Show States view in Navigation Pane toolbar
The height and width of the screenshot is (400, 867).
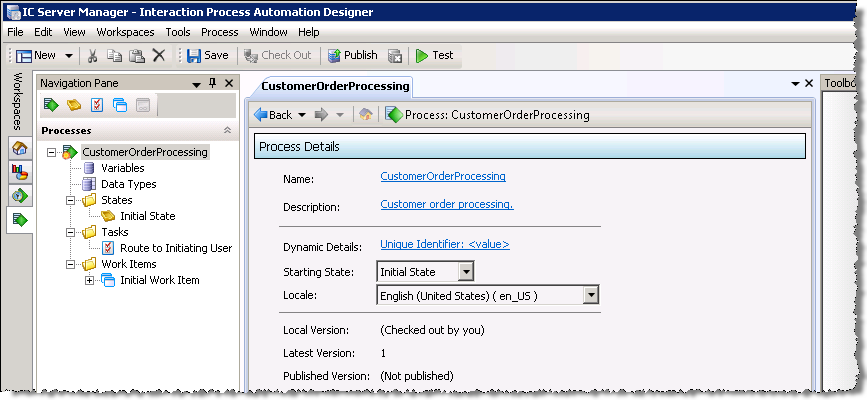pyautogui.click(x=74, y=105)
